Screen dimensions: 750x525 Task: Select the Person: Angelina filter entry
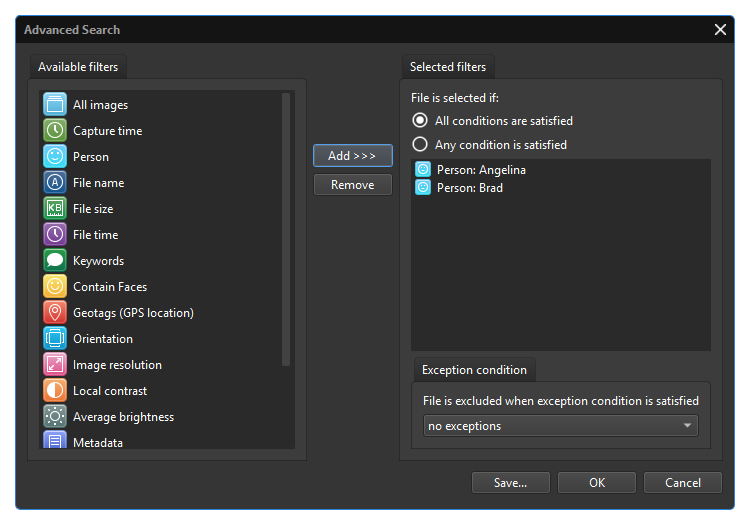click(x=480, y=170)
